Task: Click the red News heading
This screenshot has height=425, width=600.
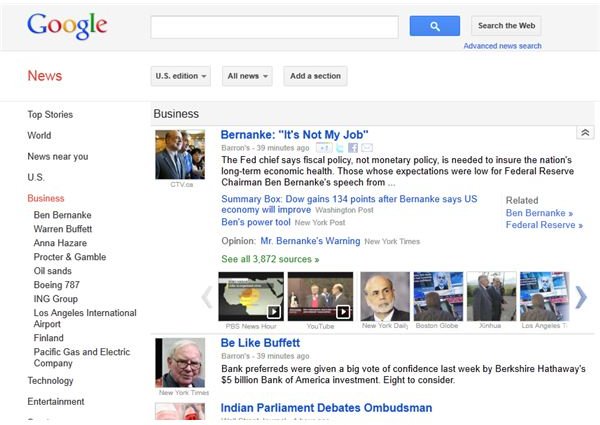Action: point(45,76)
